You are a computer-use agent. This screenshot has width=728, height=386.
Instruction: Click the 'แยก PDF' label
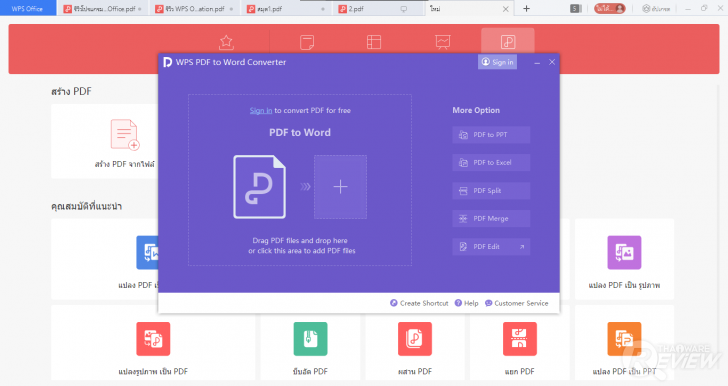(x=520, y=372)
